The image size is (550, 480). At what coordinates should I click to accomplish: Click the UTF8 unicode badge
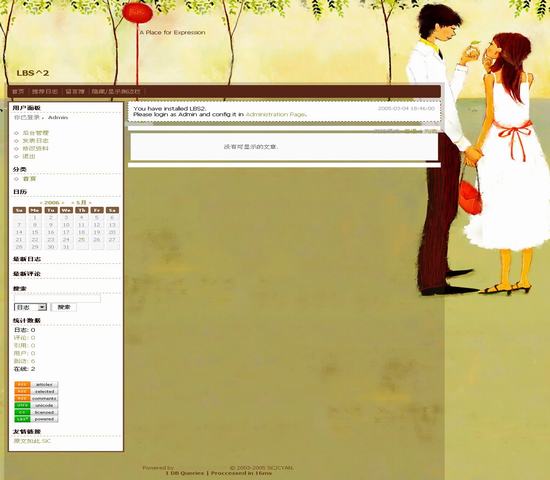tap(36, 405)
